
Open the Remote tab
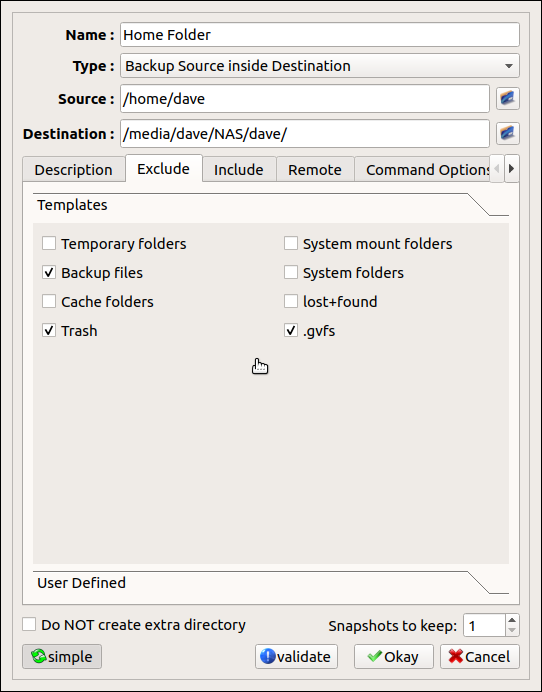click(315, 169)
